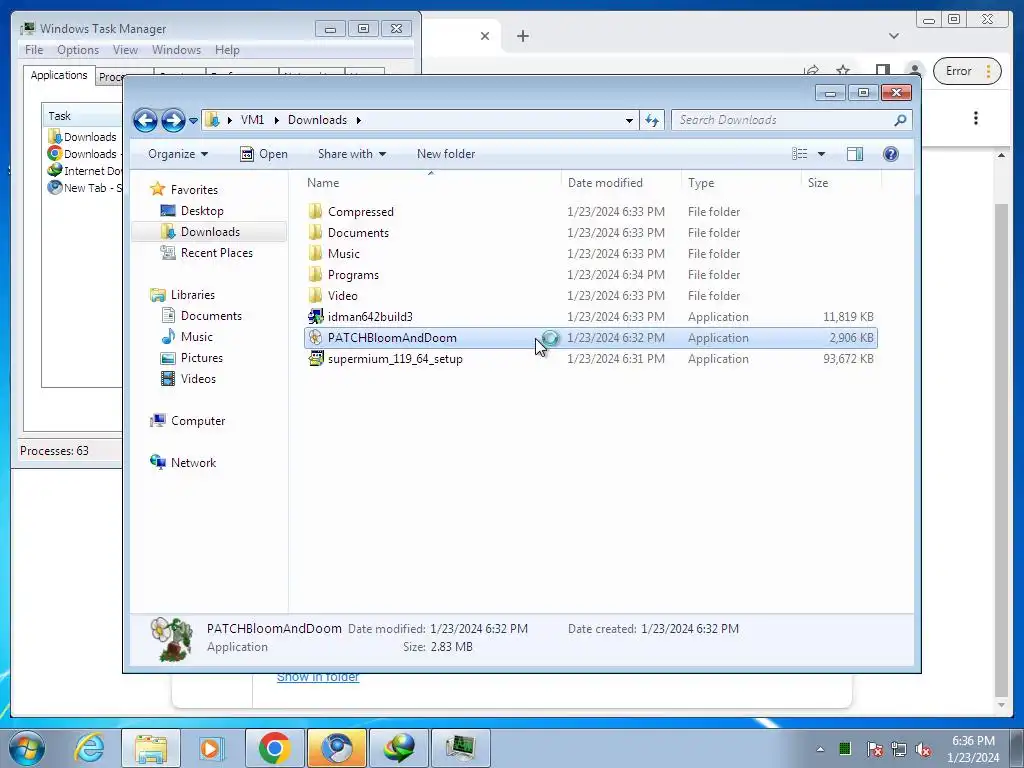Open the Windows Start button

[27, 748]
